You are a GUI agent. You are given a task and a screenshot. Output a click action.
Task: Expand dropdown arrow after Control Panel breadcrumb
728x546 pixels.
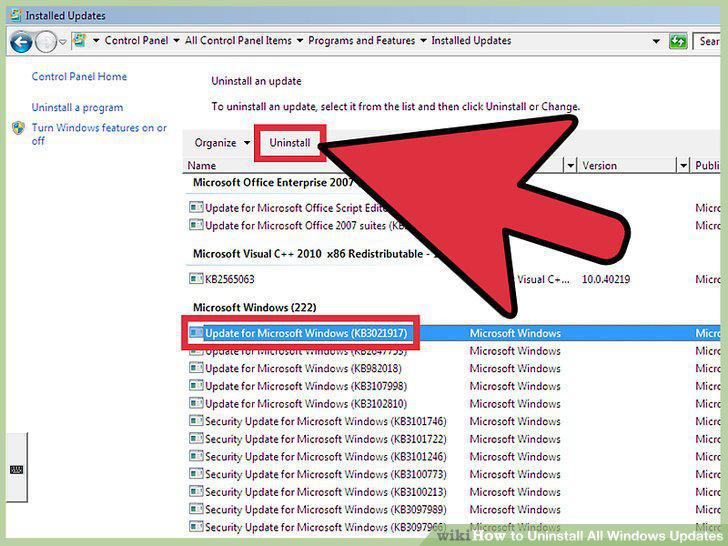(176, 41)
